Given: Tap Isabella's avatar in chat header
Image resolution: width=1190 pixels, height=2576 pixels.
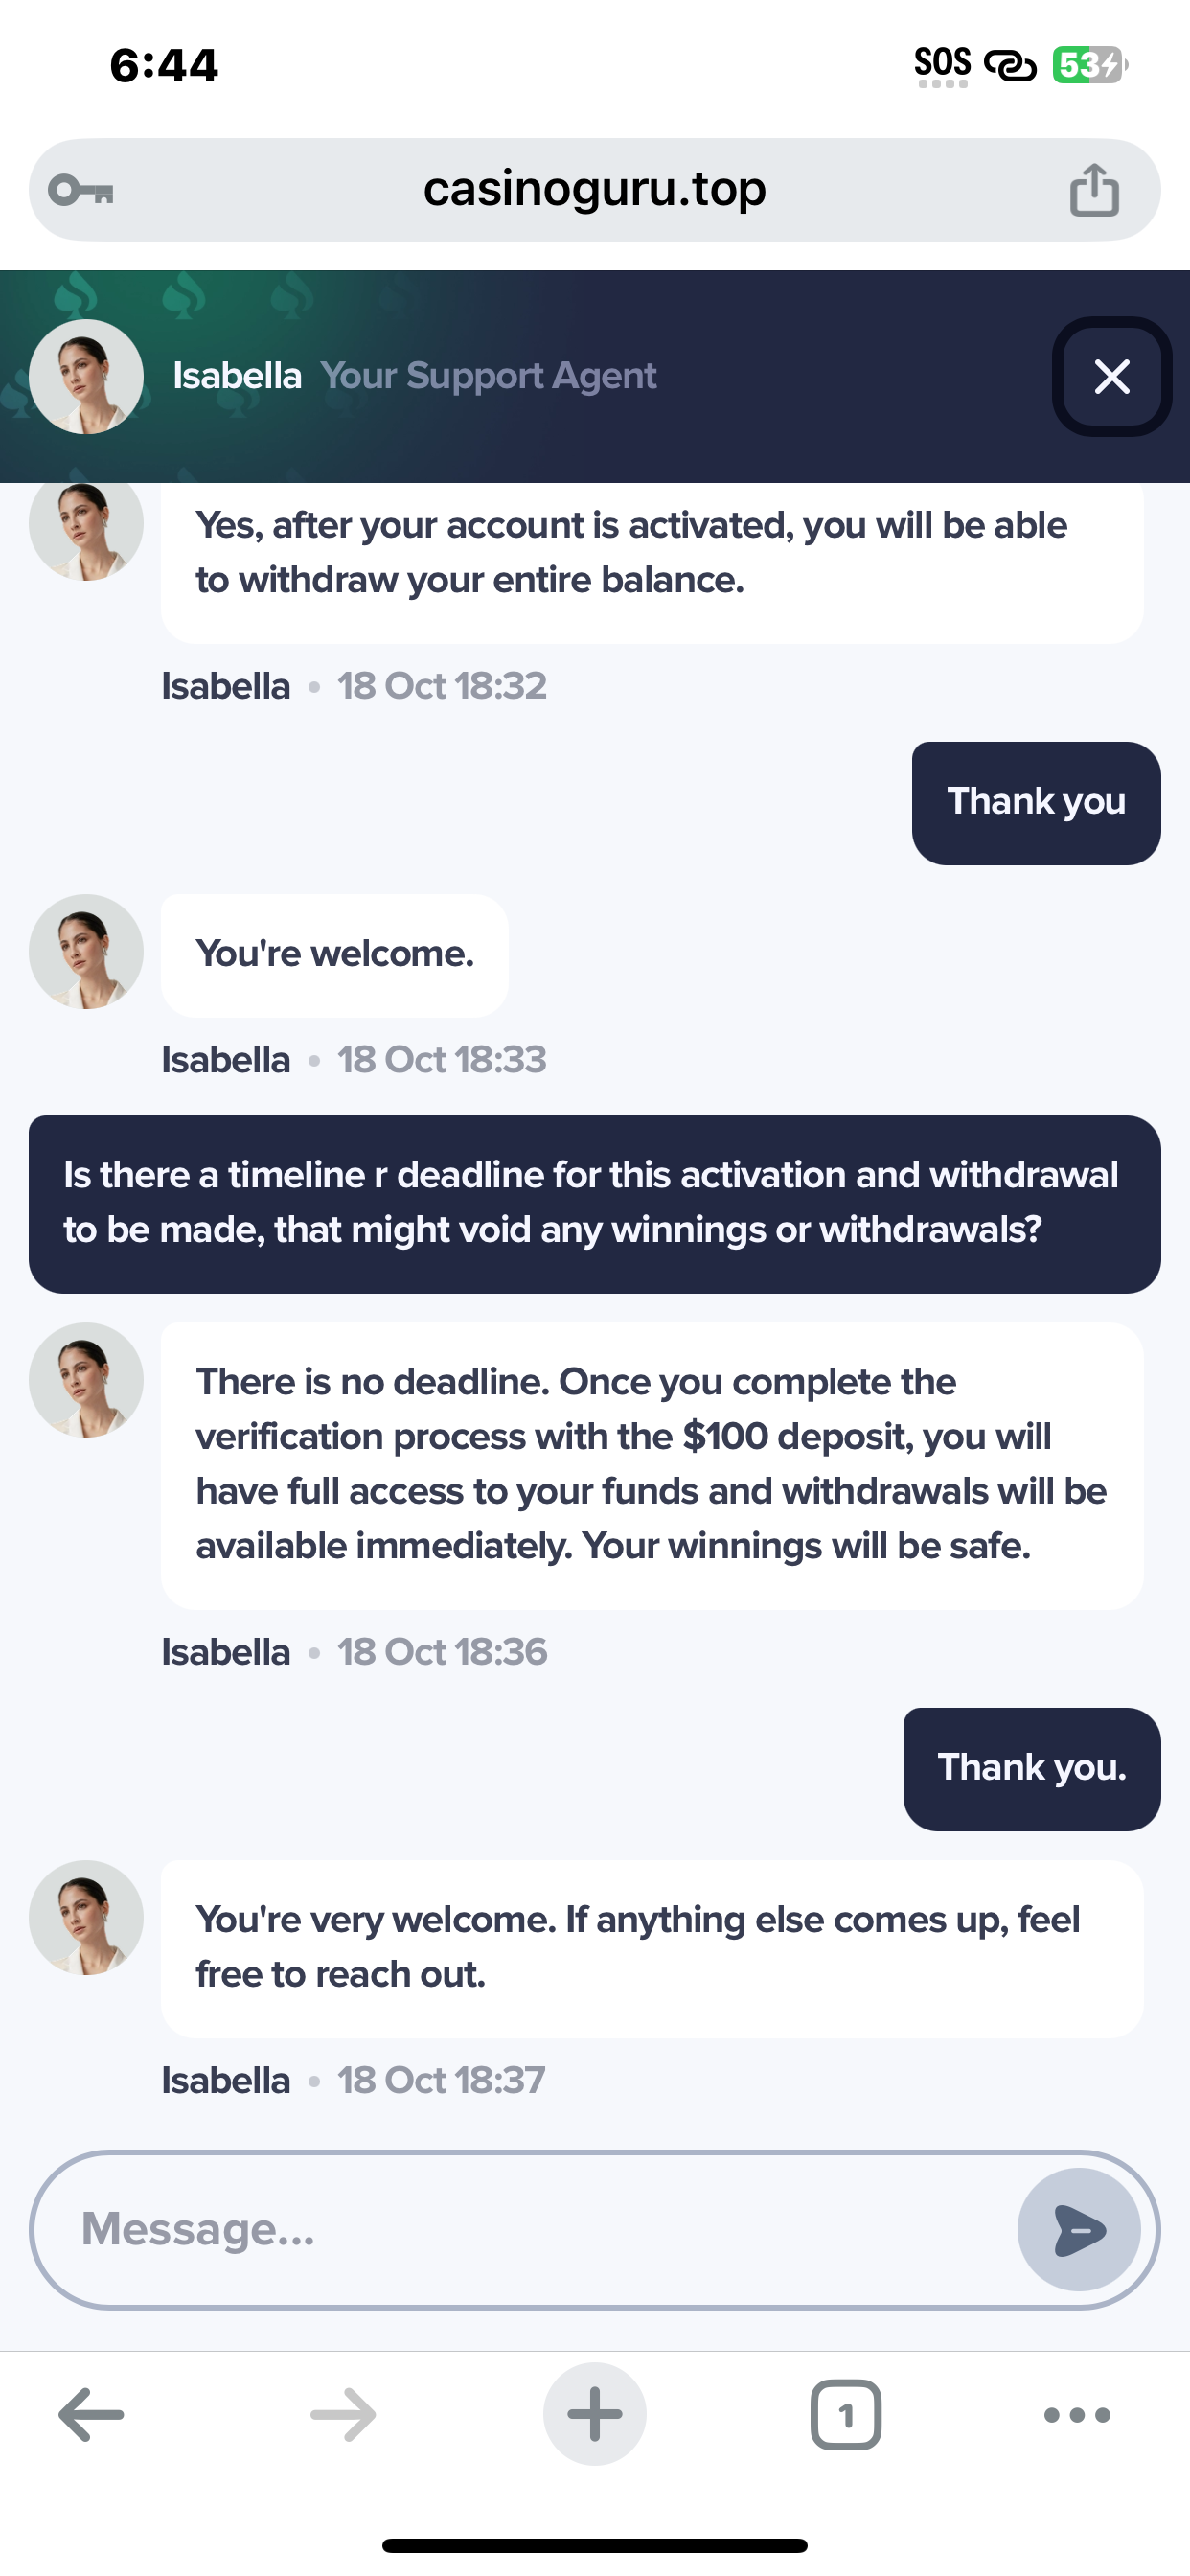Looking at the screenshot, I should [x=86, y=377].
